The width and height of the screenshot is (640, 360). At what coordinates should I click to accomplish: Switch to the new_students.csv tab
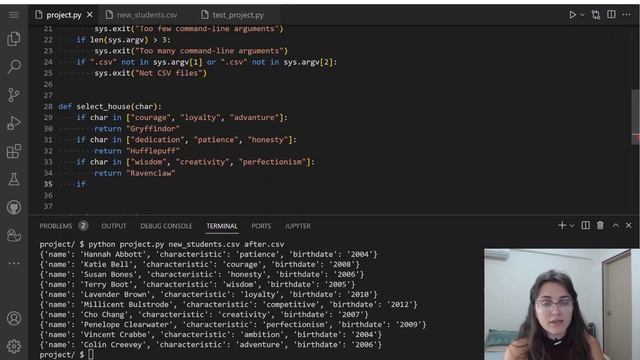tap(147, 15)
